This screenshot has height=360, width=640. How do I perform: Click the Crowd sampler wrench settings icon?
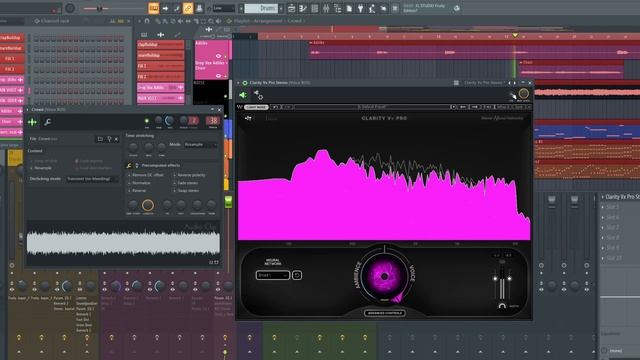tap(48, 122)
